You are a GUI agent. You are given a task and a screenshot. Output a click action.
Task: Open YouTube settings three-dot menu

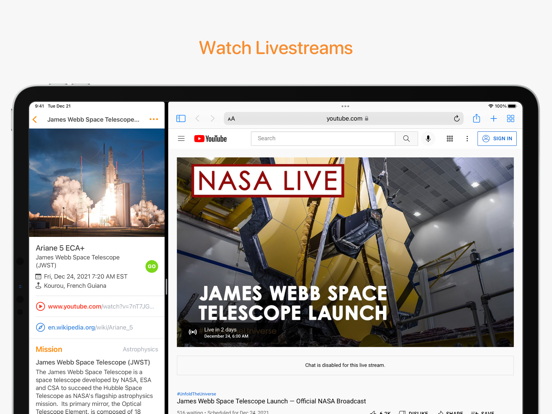(x=467, y=139)
